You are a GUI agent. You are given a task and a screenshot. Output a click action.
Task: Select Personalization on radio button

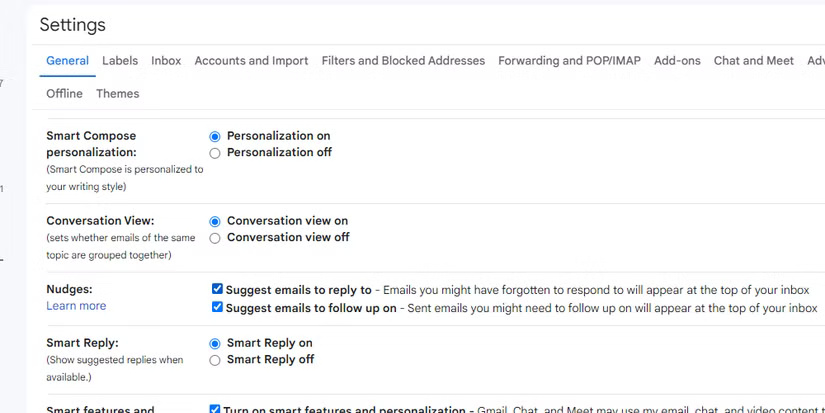coord(215,136)
